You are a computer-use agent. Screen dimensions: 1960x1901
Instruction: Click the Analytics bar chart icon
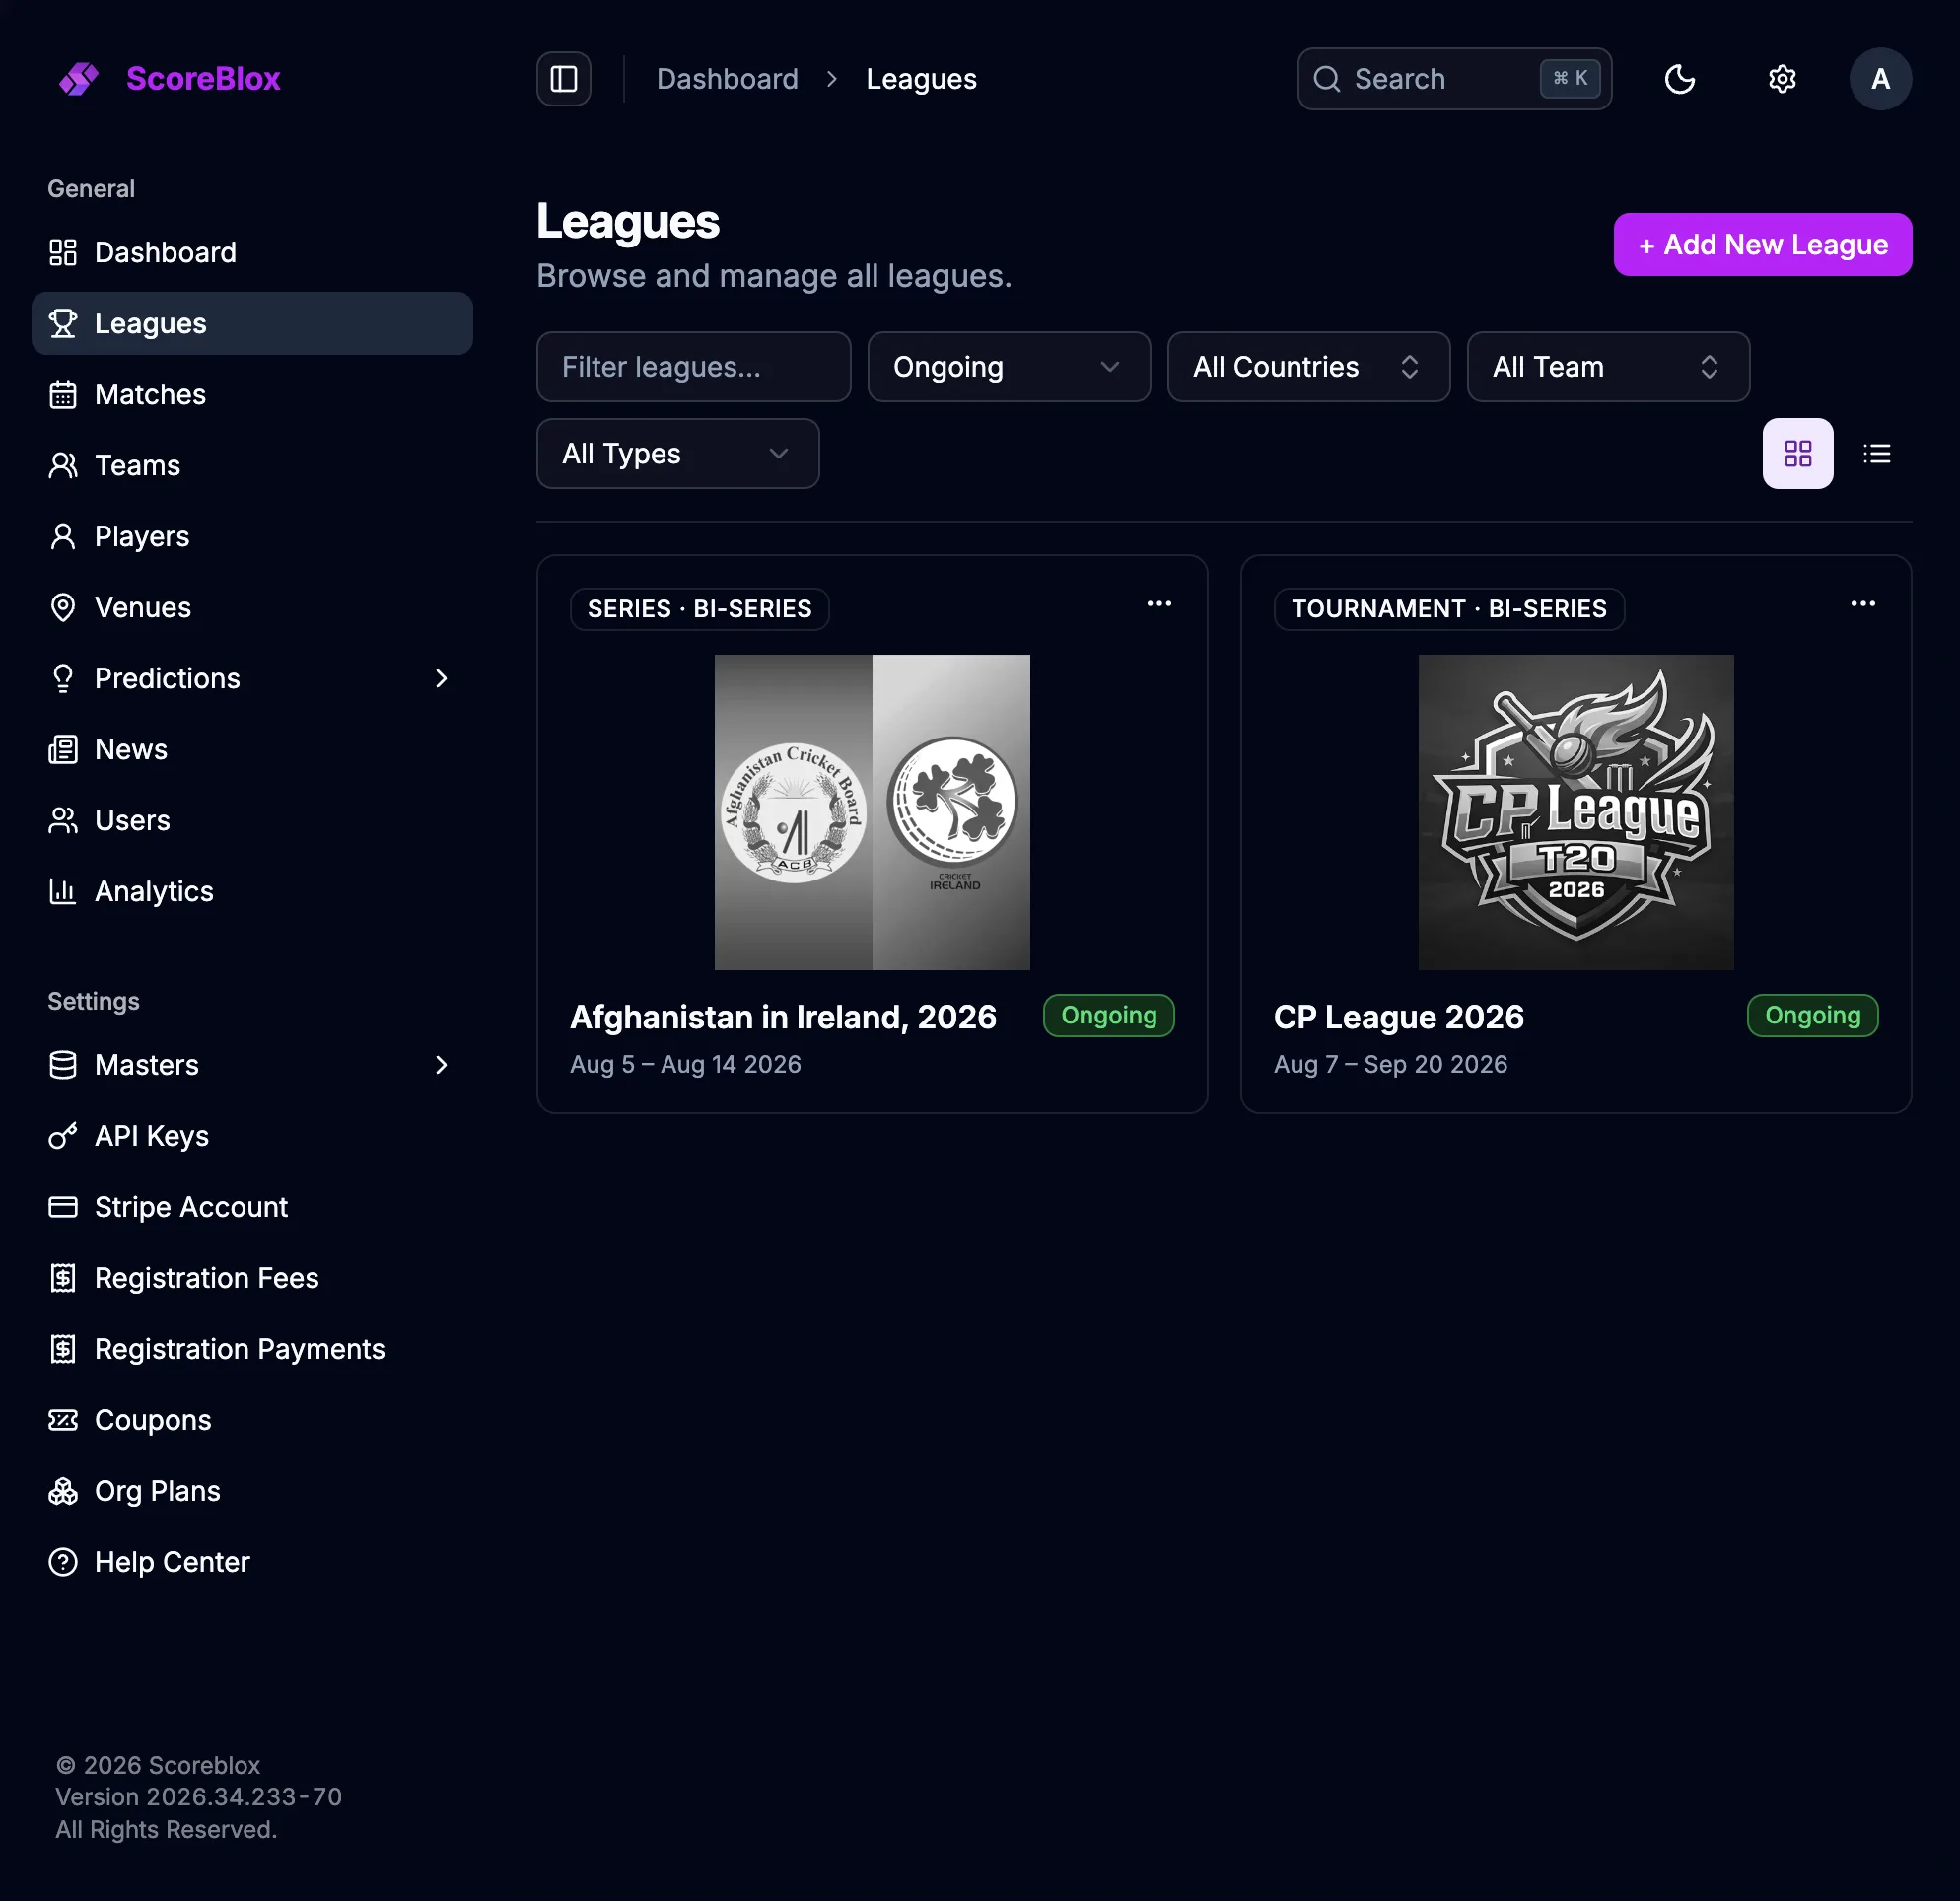63,891
